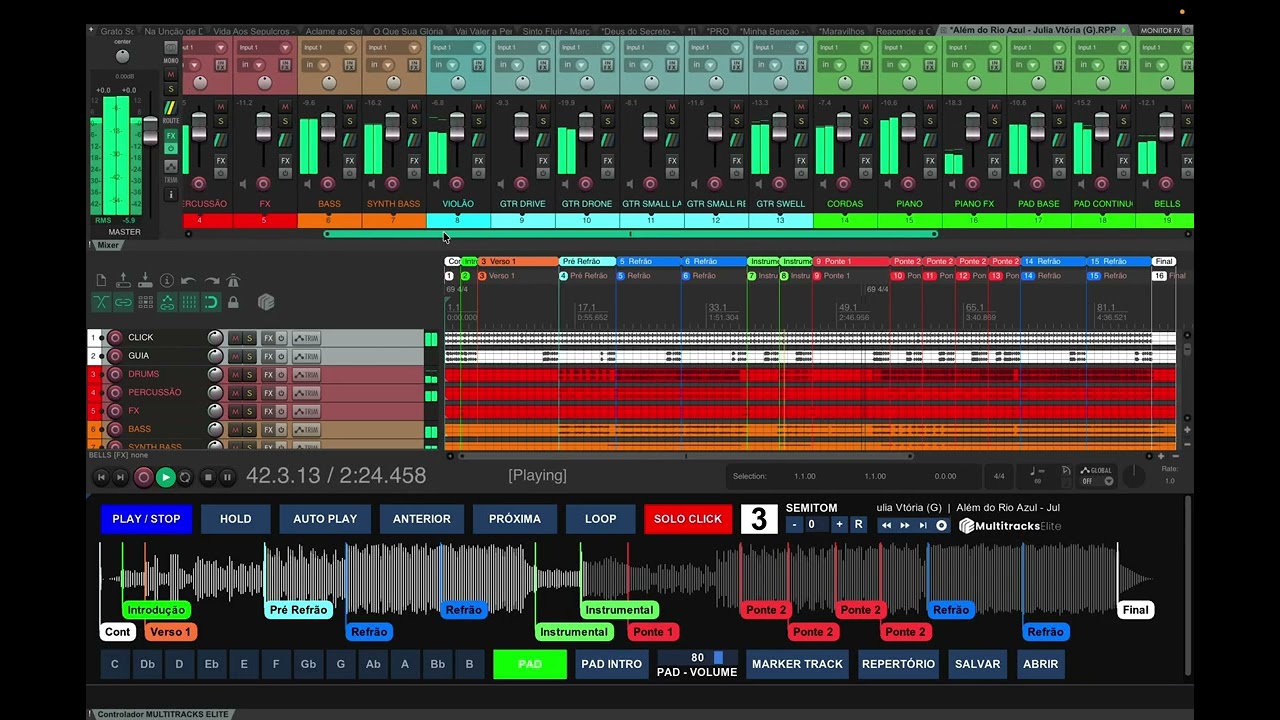Open Input 1 dropdown on SYNTH BASS strip
The height and width of the screenshot is (720, 1280).
point(394,47)
